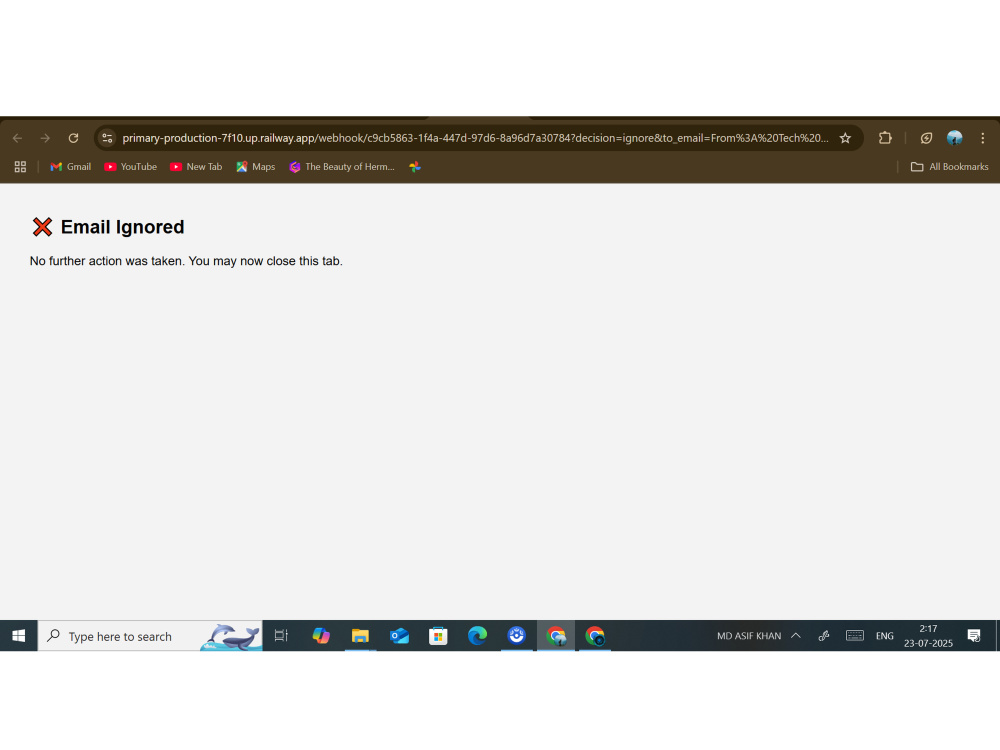Open the All Bookmarks folder
This screenshot has width=1000, height=750.
coord(950,166)
